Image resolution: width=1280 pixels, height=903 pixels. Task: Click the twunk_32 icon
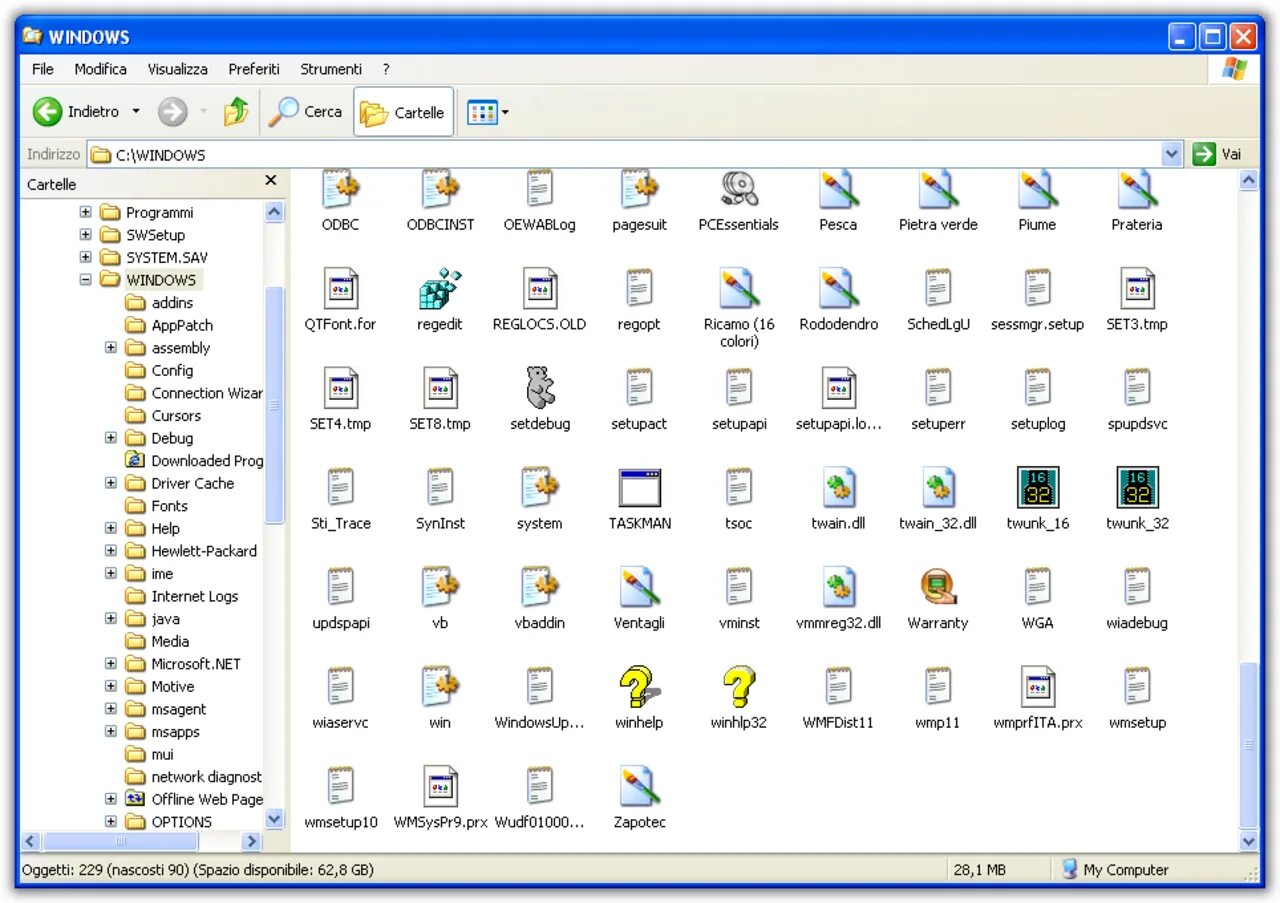[x=1137, y=488]
